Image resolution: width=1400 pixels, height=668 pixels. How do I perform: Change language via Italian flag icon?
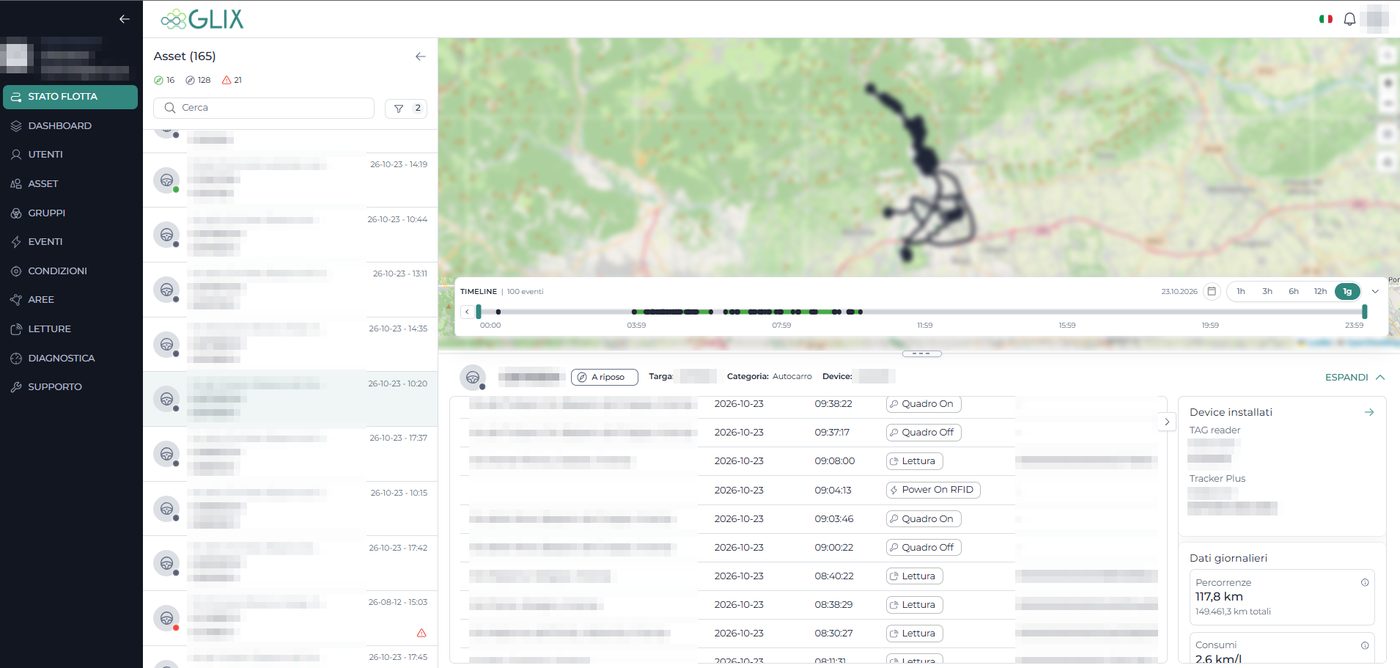coord(1326,19)
